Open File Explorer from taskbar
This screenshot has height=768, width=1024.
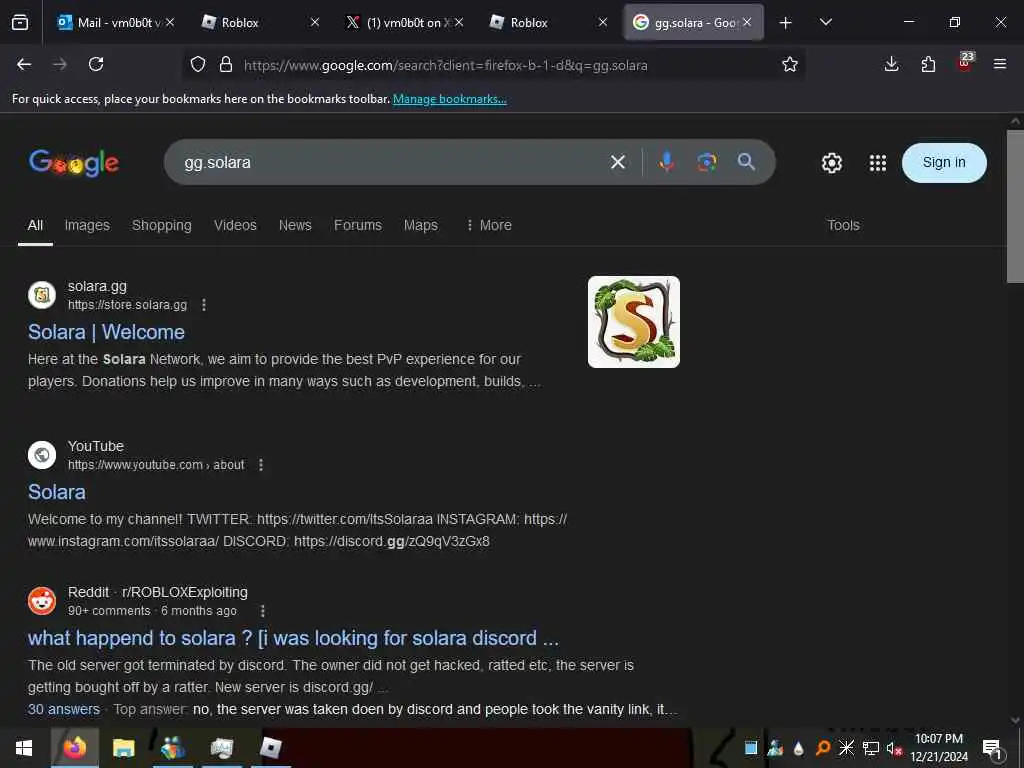point(123,748)
